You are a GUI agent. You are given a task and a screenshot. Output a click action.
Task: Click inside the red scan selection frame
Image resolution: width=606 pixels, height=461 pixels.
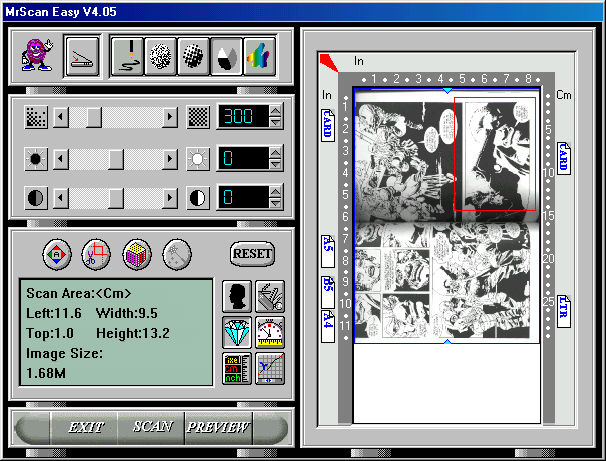coord(495,154)
